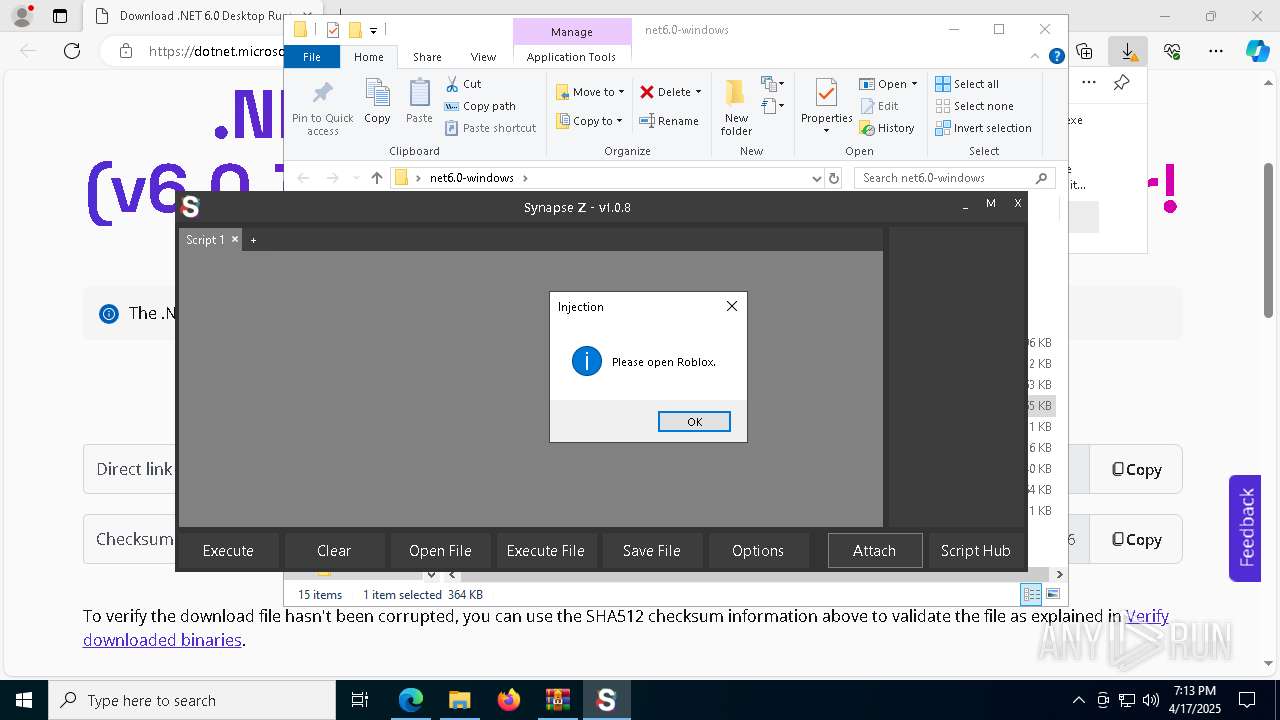Collapse the Explorer ribbon chevron
The height and width of the screenshot is (720, 1280).
point(1037,57)
